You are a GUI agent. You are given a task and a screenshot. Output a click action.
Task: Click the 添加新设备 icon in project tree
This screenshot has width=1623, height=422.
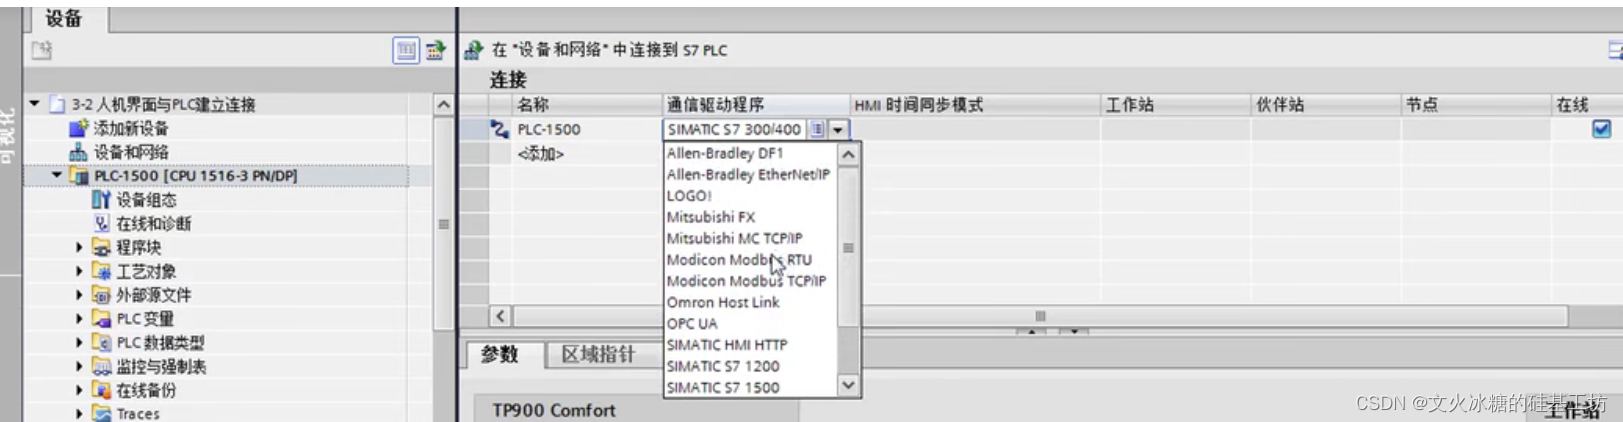(x=78, y=128)
